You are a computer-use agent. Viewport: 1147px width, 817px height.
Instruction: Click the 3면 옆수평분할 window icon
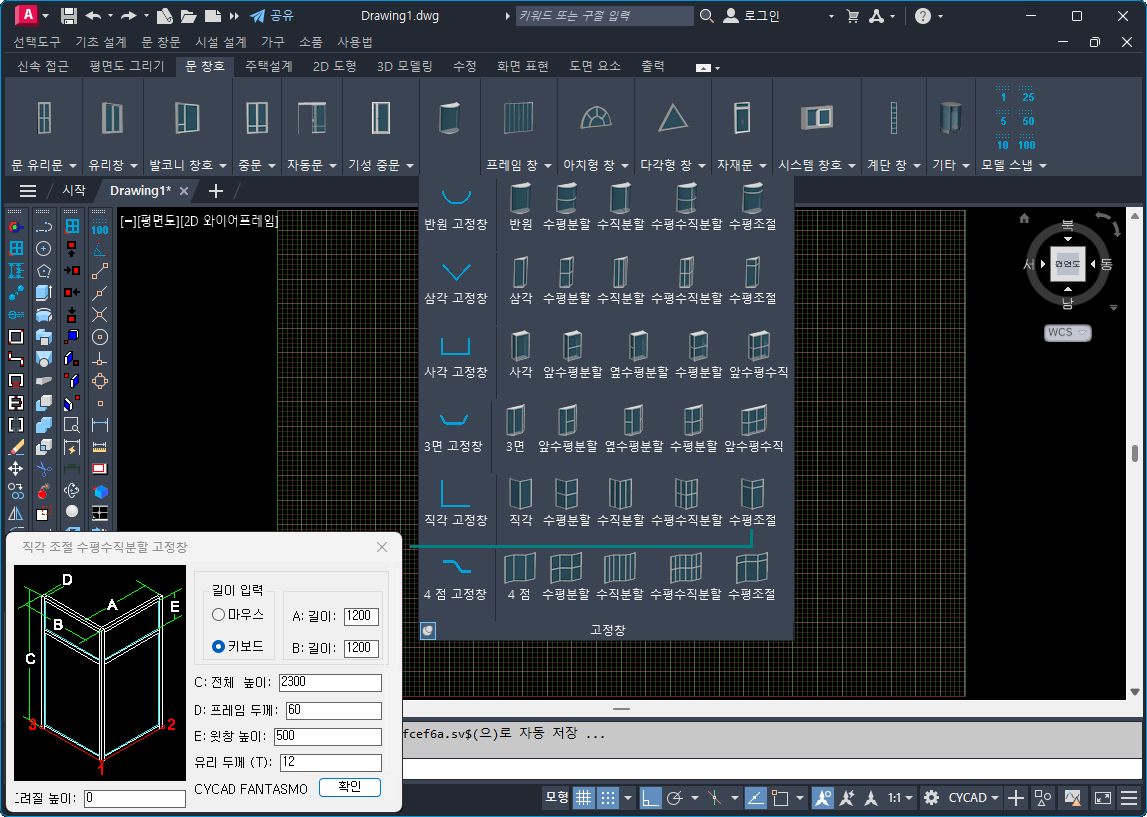pos(632,420)
